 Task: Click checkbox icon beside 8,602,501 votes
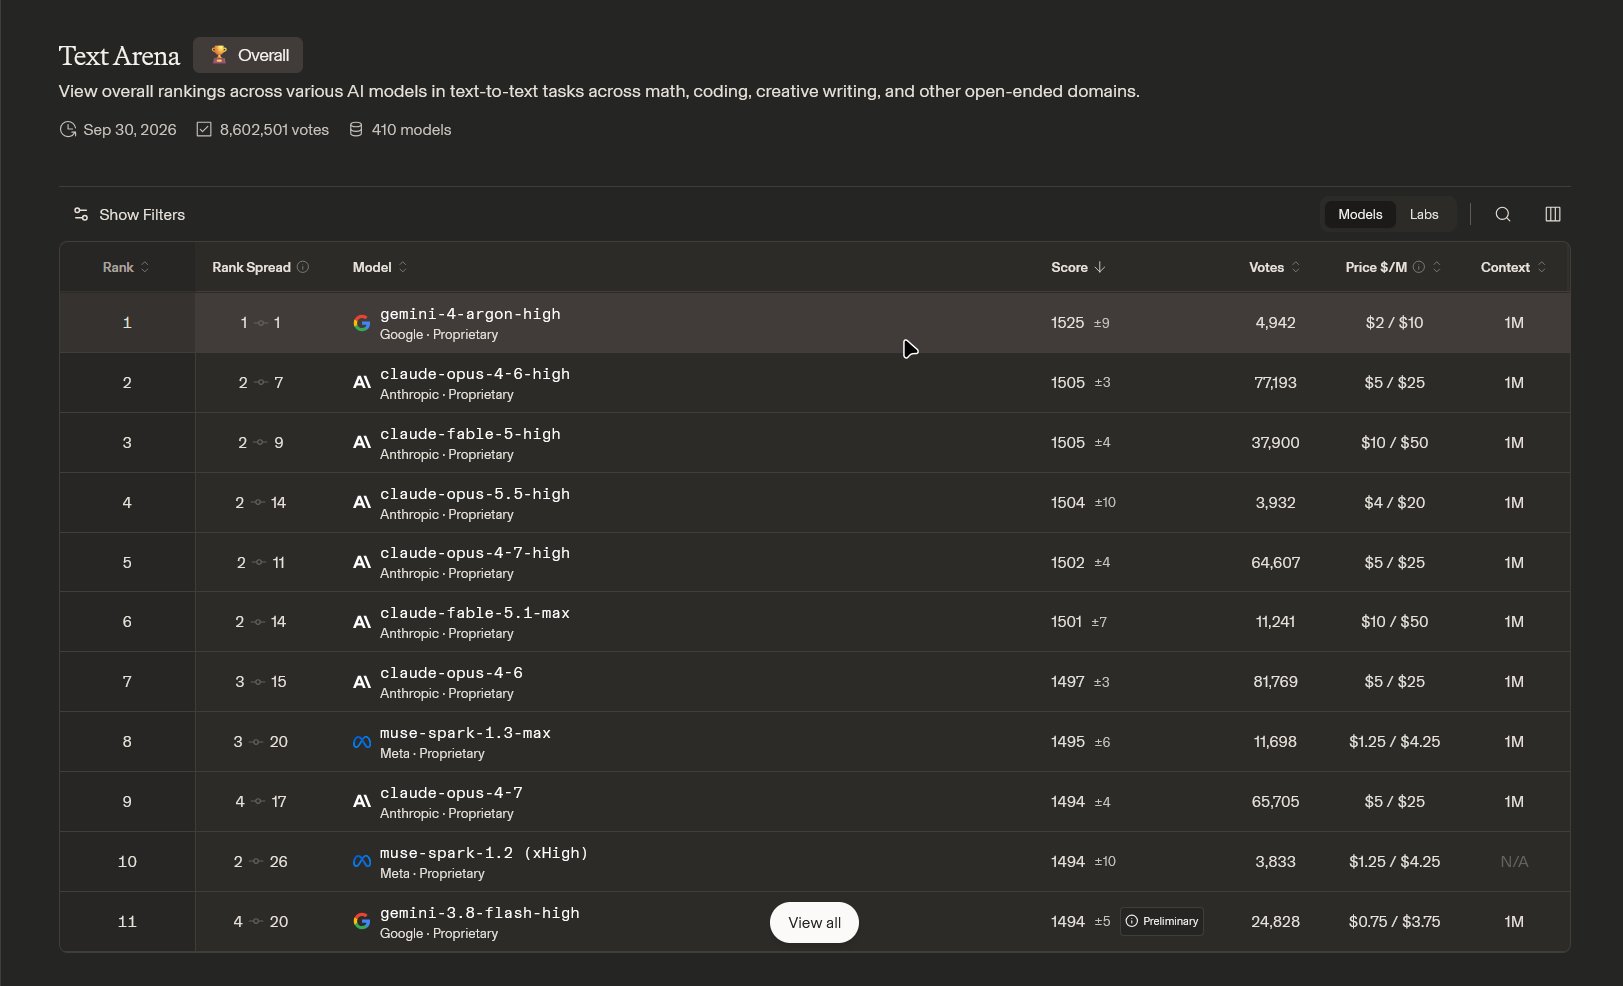click(x=204, y=130)
